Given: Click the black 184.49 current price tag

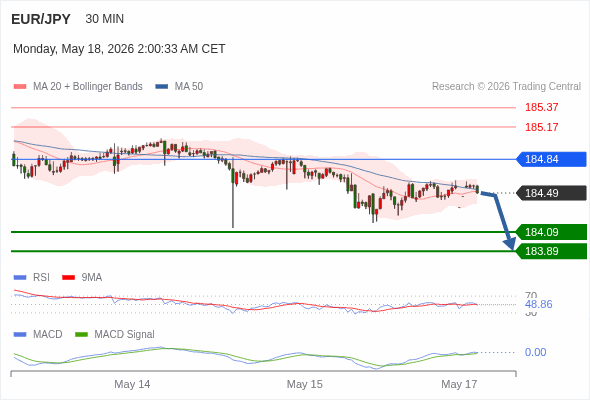Looking at the screenshot, I should [551, 193].
